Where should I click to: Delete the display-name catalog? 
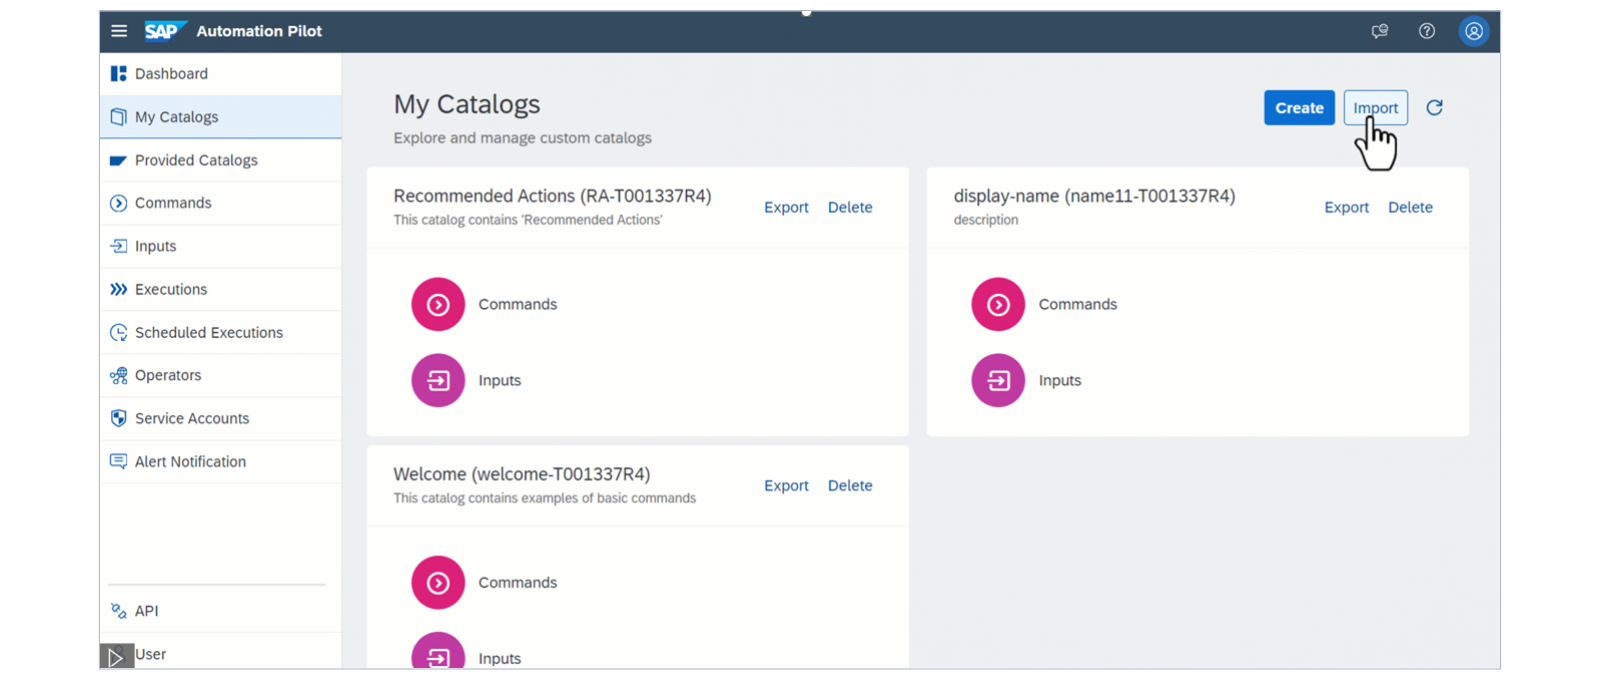(1410, 207)
